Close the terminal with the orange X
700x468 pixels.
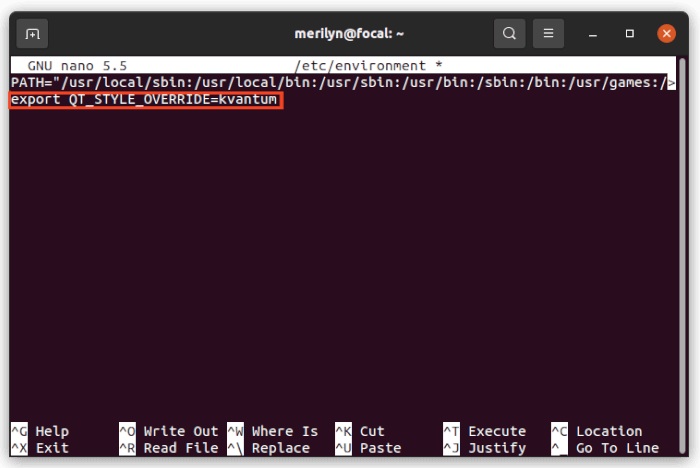(x=667, y=33)
